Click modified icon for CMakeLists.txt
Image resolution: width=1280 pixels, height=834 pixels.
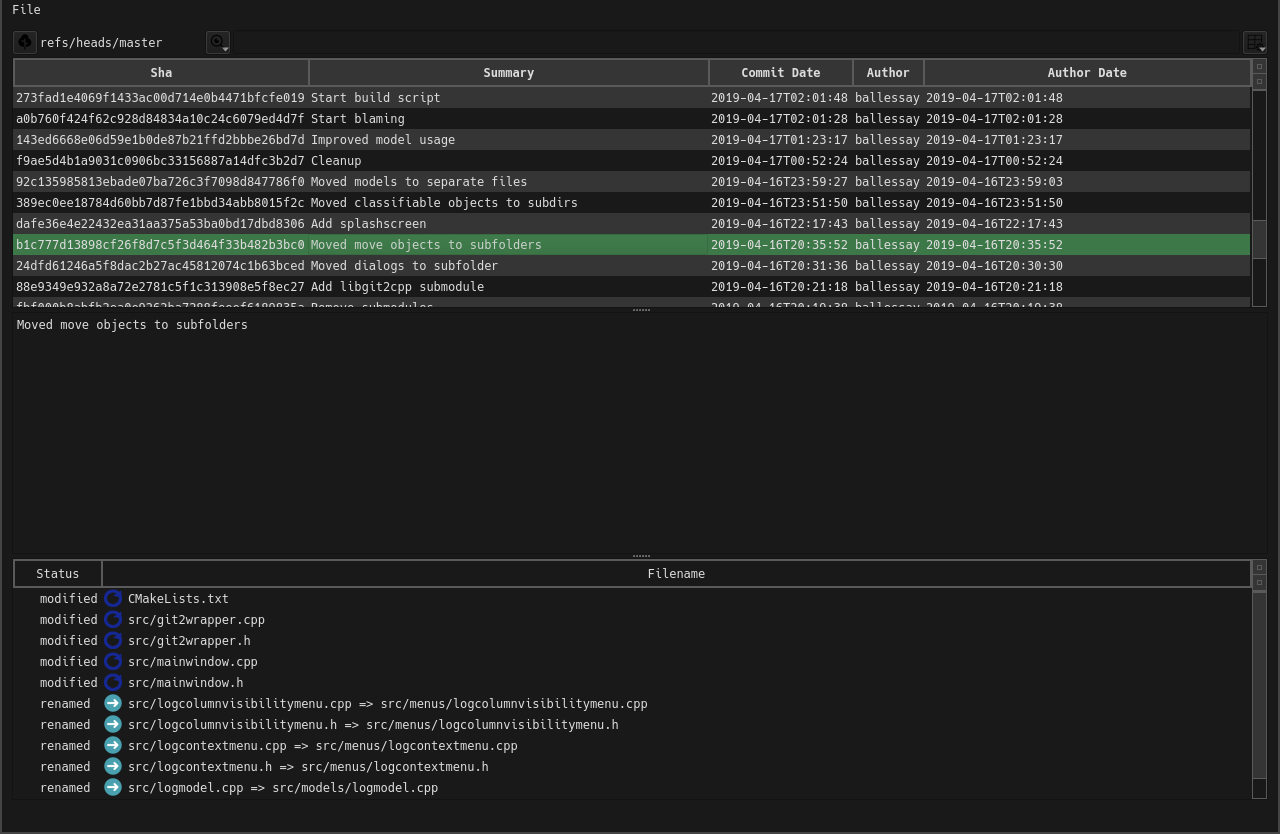coord(113,599)
